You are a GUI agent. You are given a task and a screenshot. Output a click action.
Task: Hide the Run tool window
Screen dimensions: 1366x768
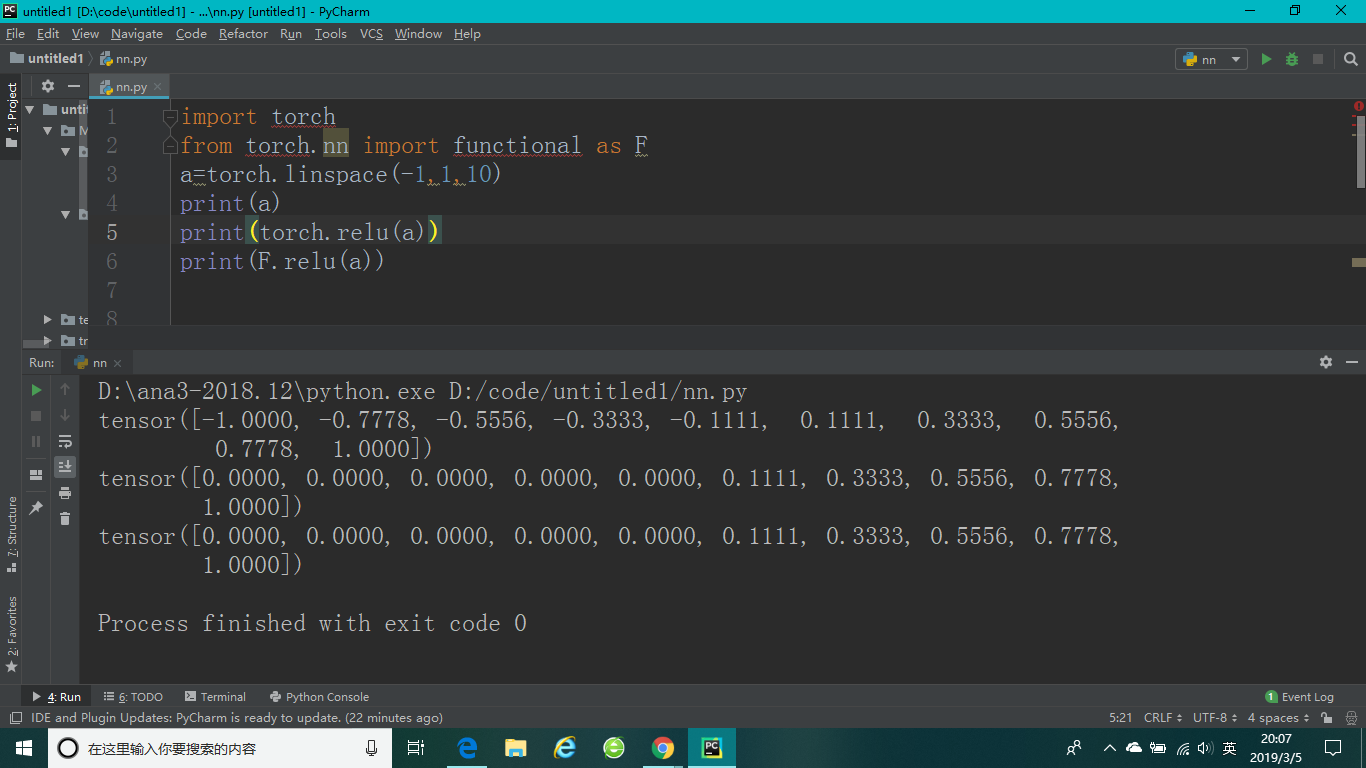coord(1352,362)
